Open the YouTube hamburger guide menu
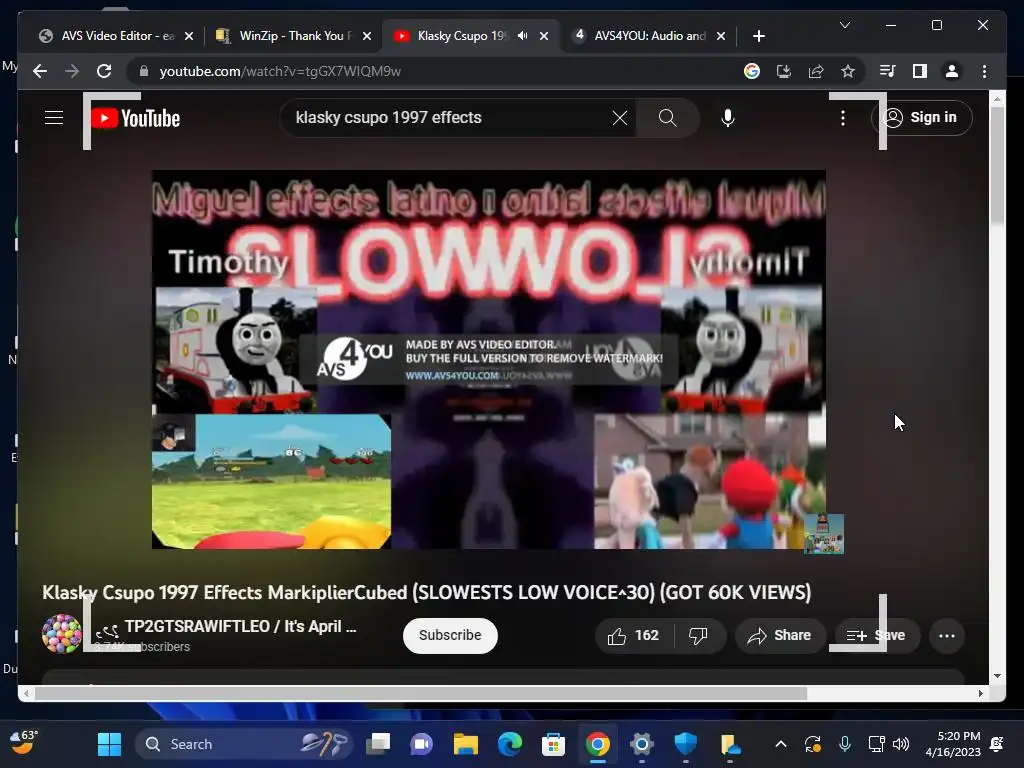1024x768 pixels. [x=54, y=118]
